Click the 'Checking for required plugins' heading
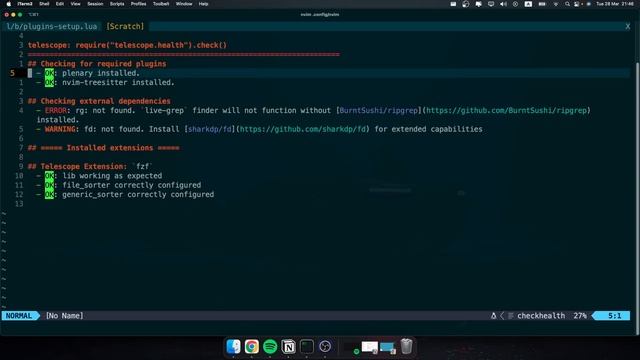Image resolution: width=640 pixels, height=360 pixels. coord(97,64)
